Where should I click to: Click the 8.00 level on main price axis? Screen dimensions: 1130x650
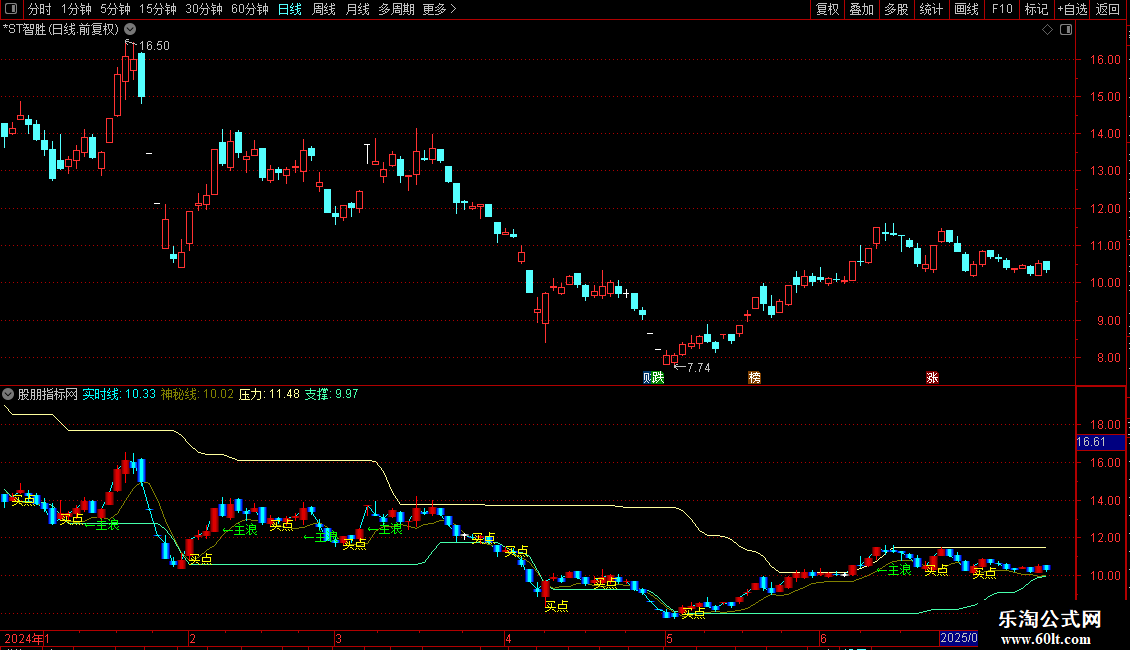click(1108, 357)
